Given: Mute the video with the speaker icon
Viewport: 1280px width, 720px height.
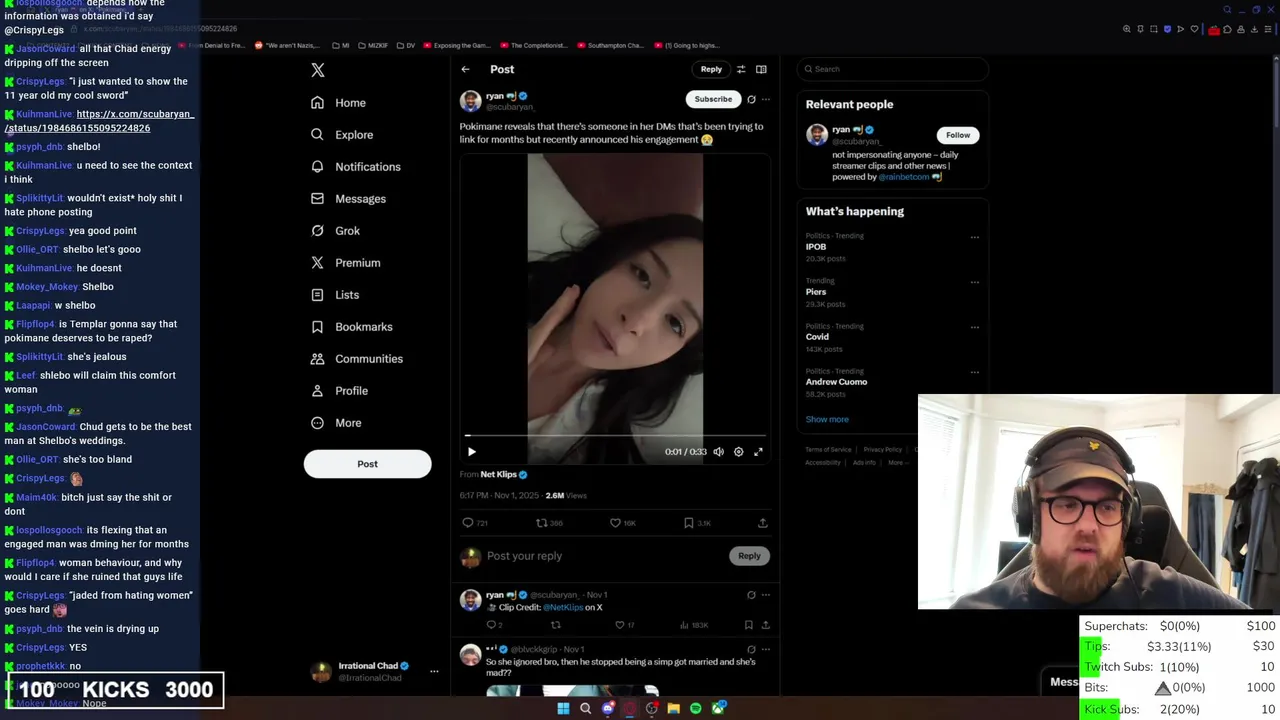Looking at the screenshot, I should (x=718, y=452).
